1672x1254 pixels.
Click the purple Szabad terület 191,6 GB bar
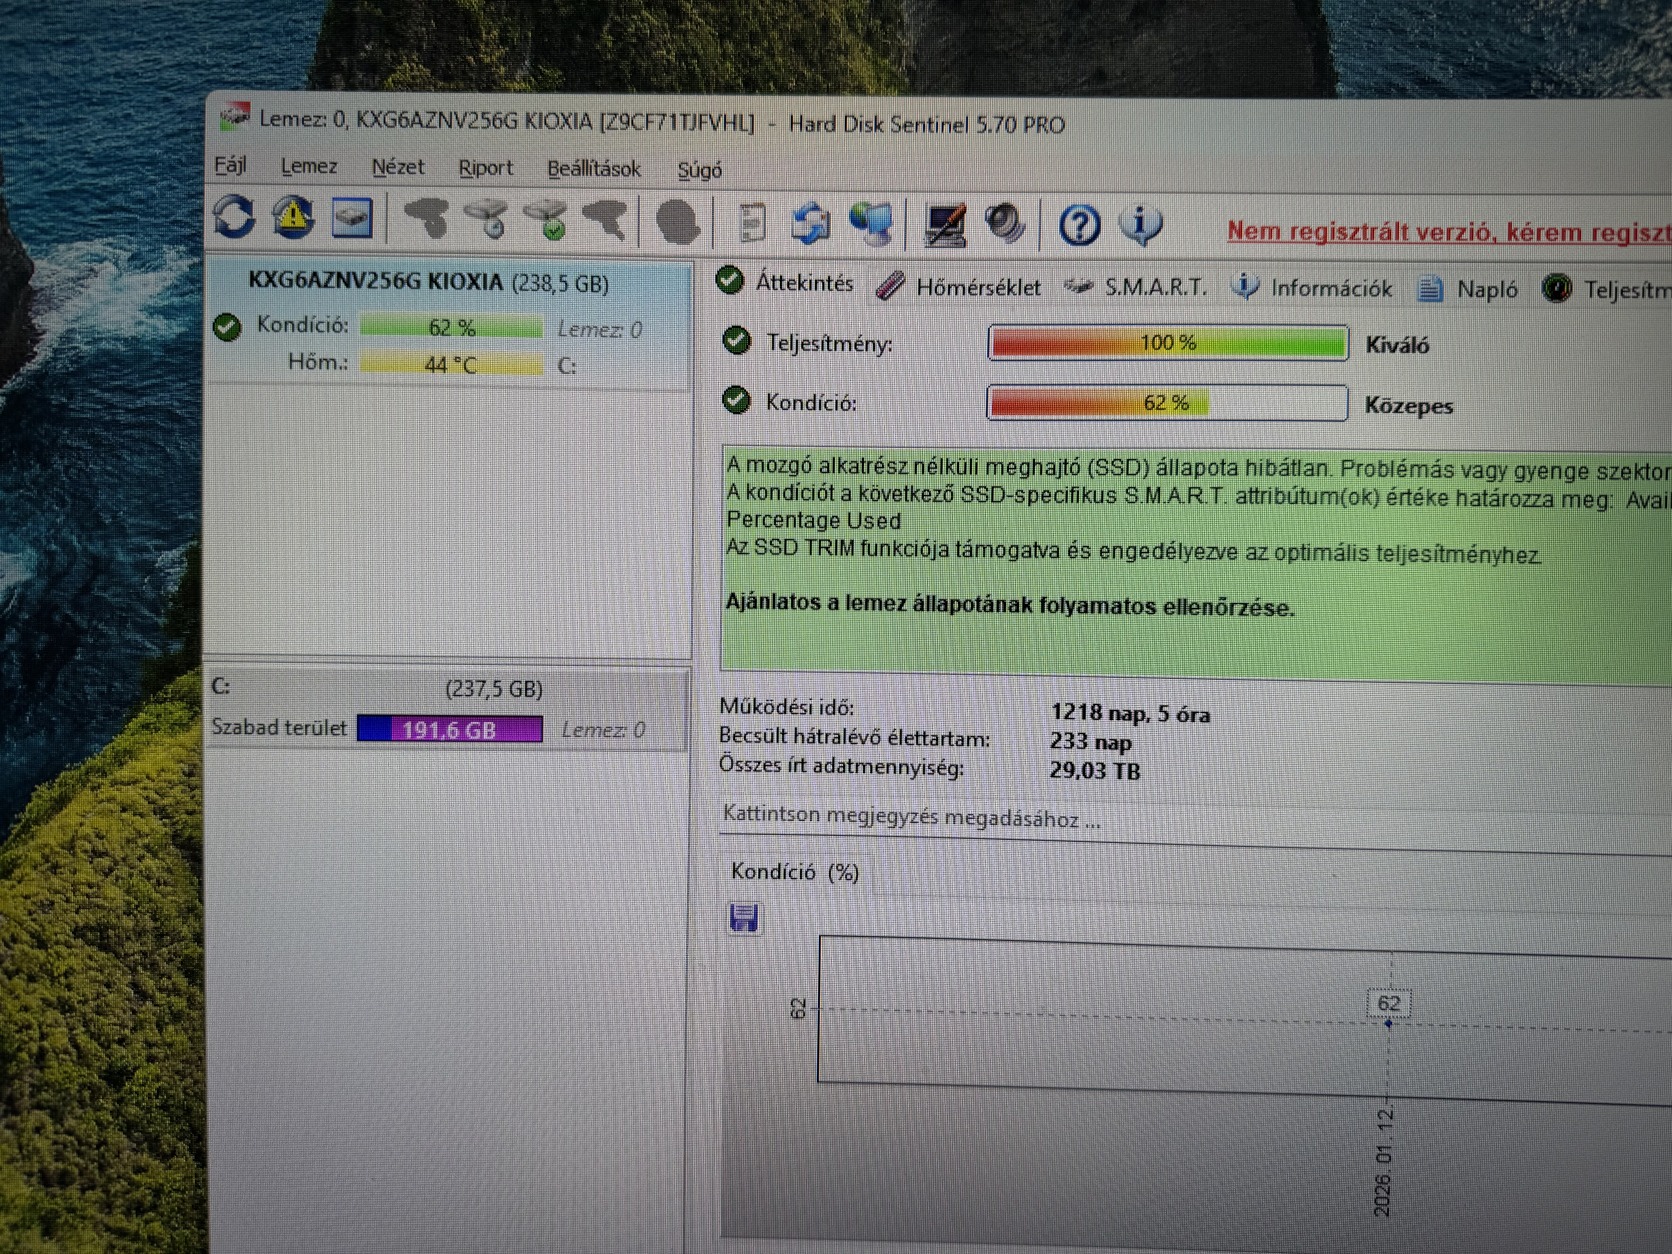tap(450, 729)
